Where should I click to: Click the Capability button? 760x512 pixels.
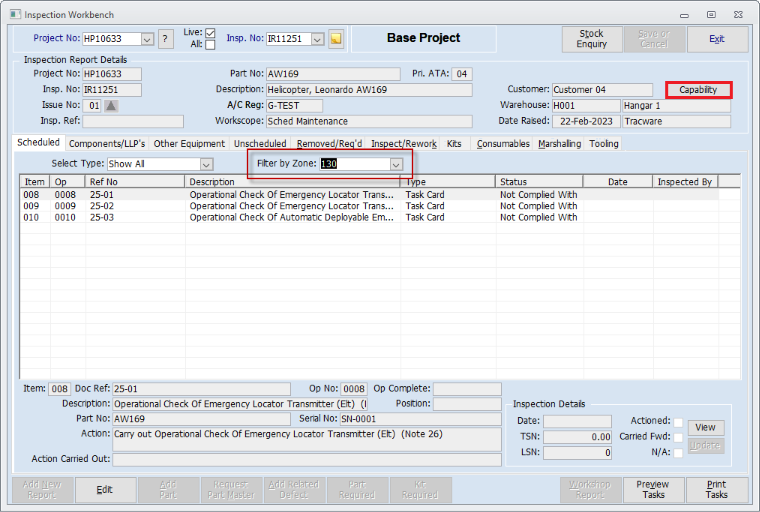tap(698, 90)
